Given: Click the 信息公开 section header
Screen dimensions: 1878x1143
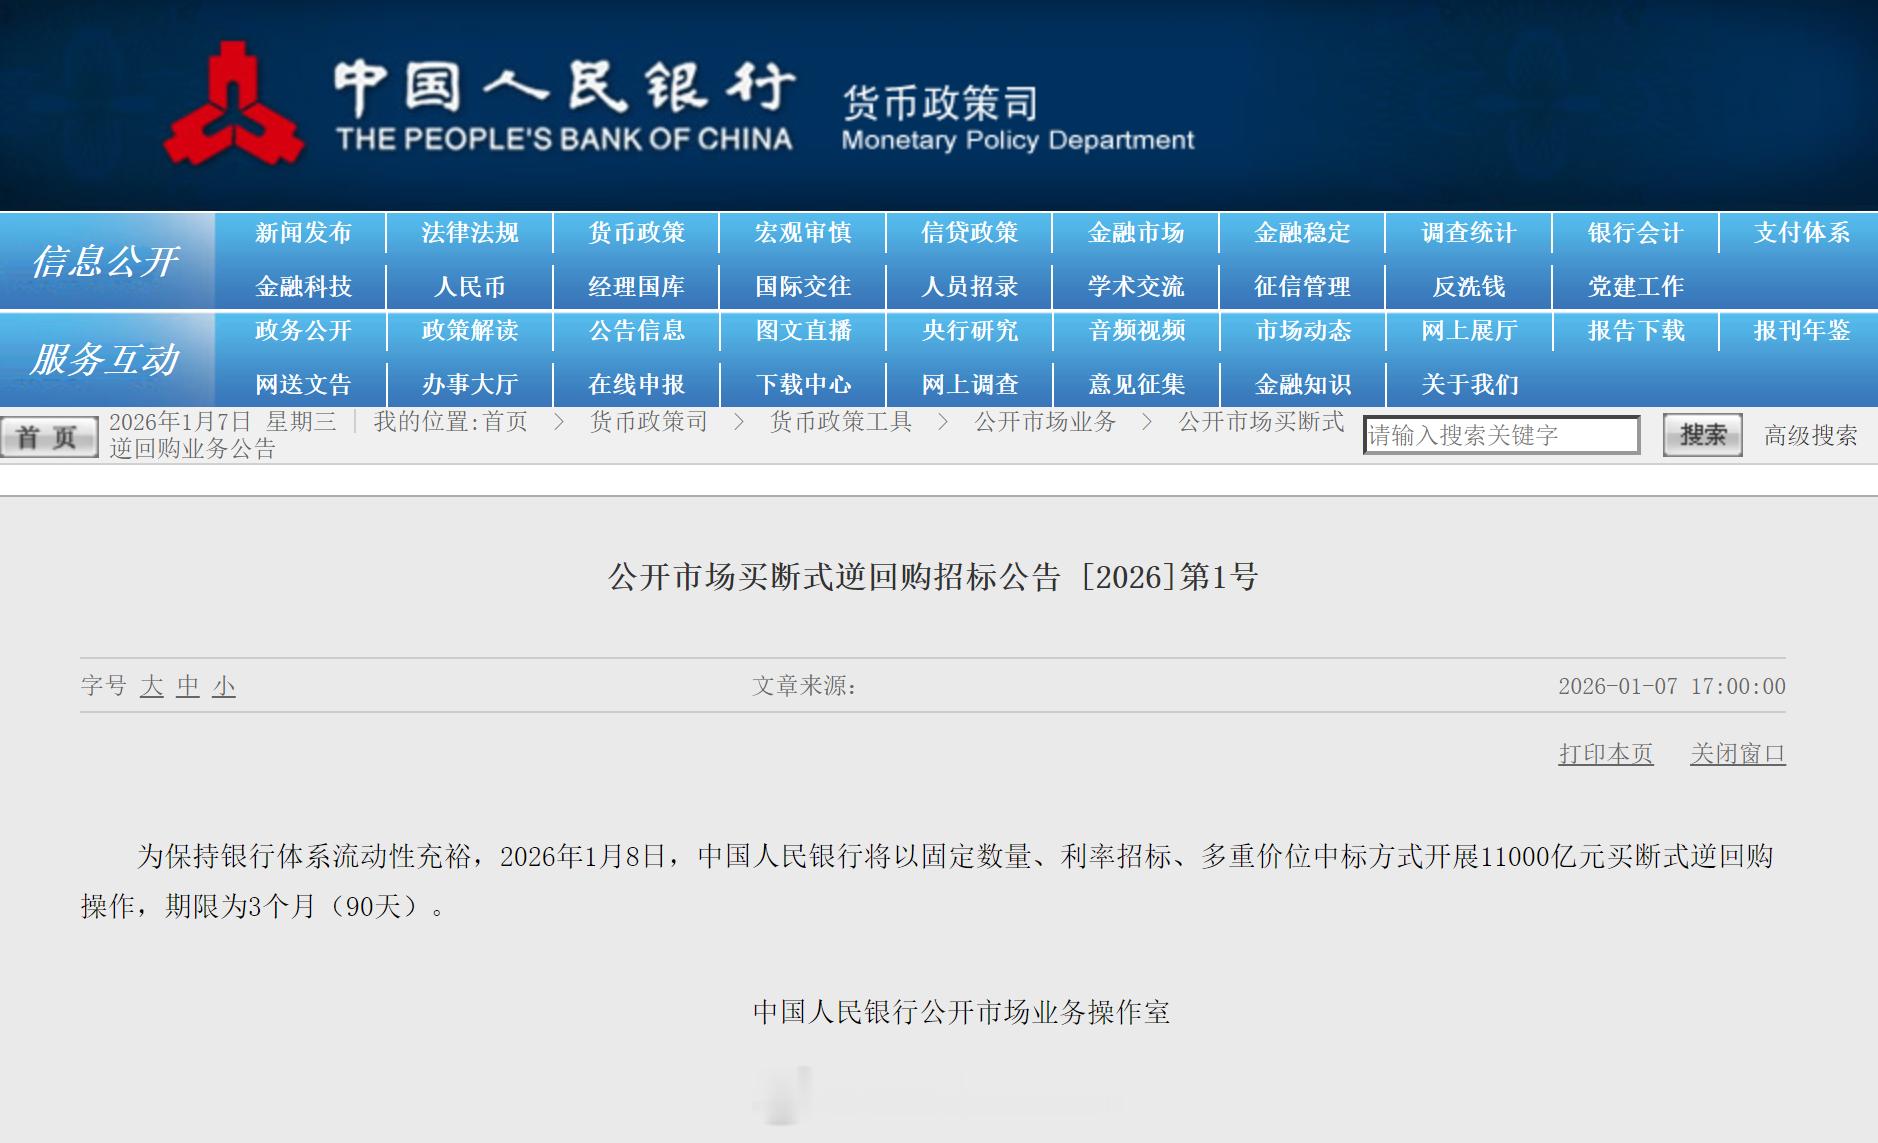Looking at the screenshot, I should 105,261.
